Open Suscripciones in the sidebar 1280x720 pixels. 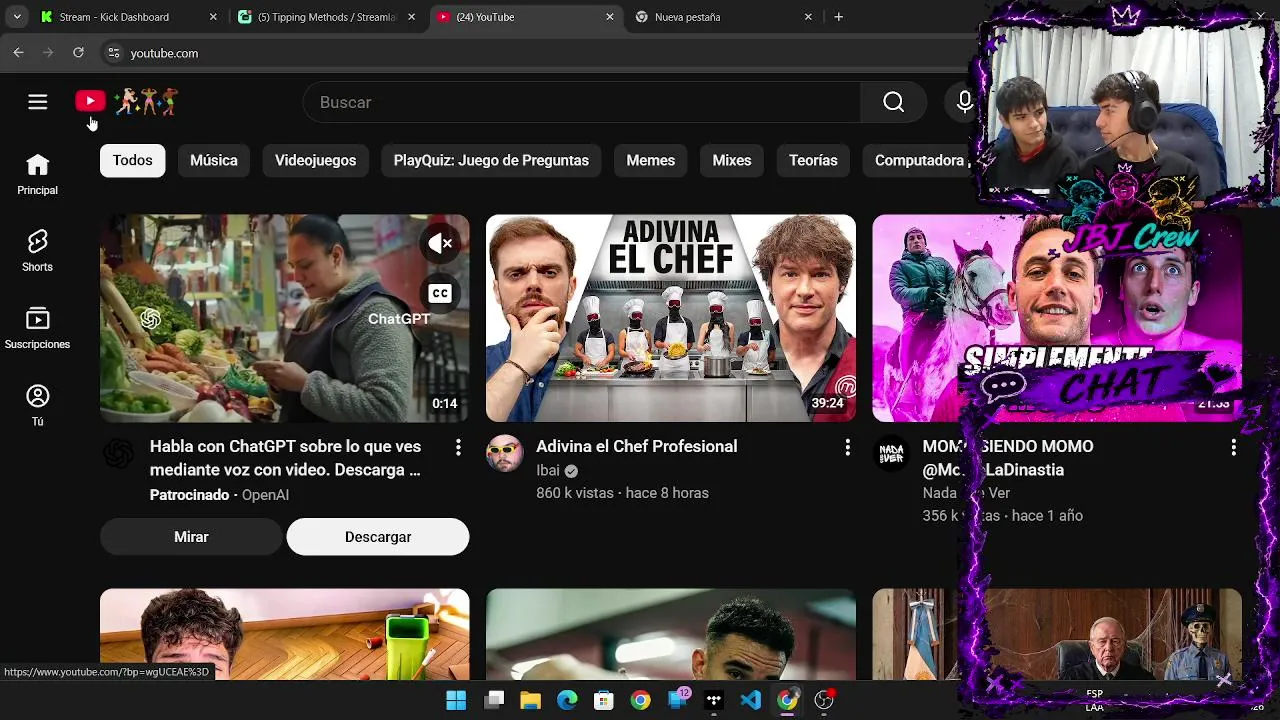pyautogui.click(x=38, y=328)
